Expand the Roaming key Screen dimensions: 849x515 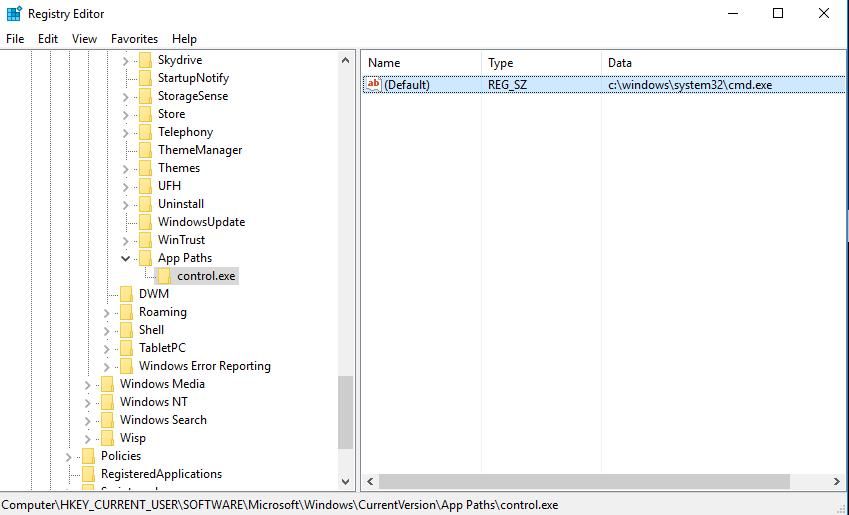[107, 313]
